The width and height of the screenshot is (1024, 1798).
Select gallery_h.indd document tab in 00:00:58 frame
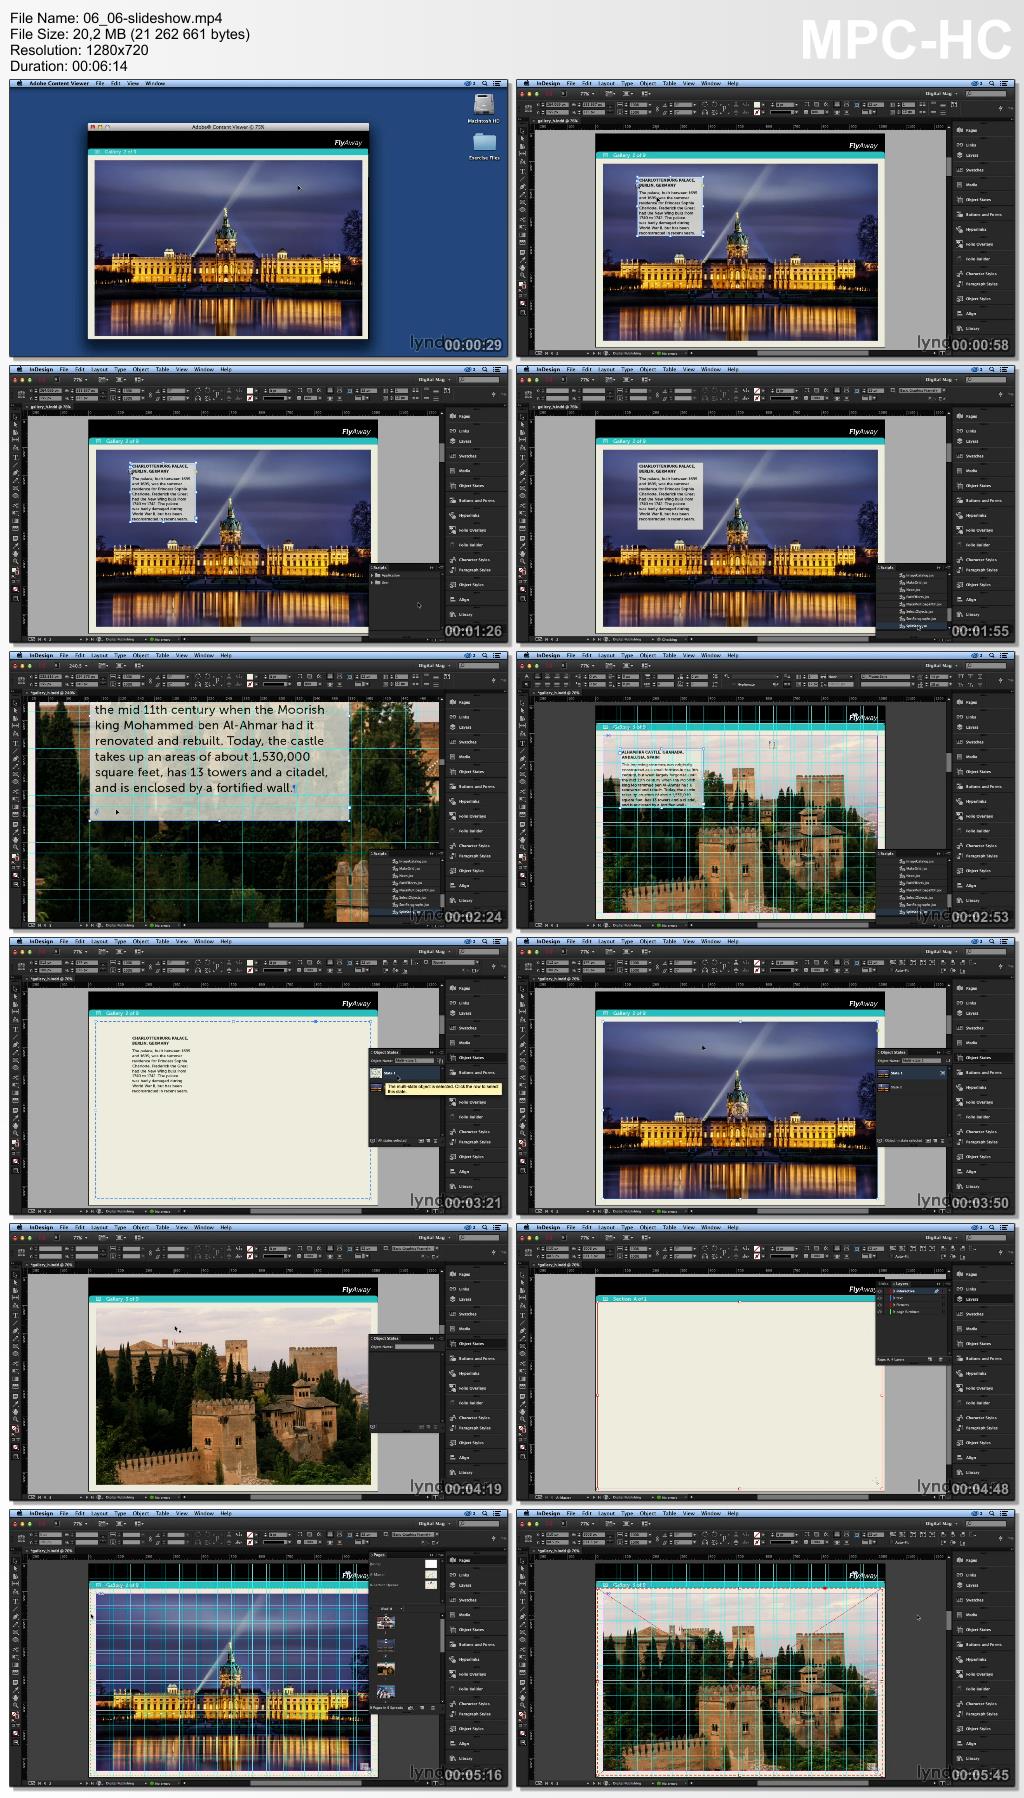(556, 120)
